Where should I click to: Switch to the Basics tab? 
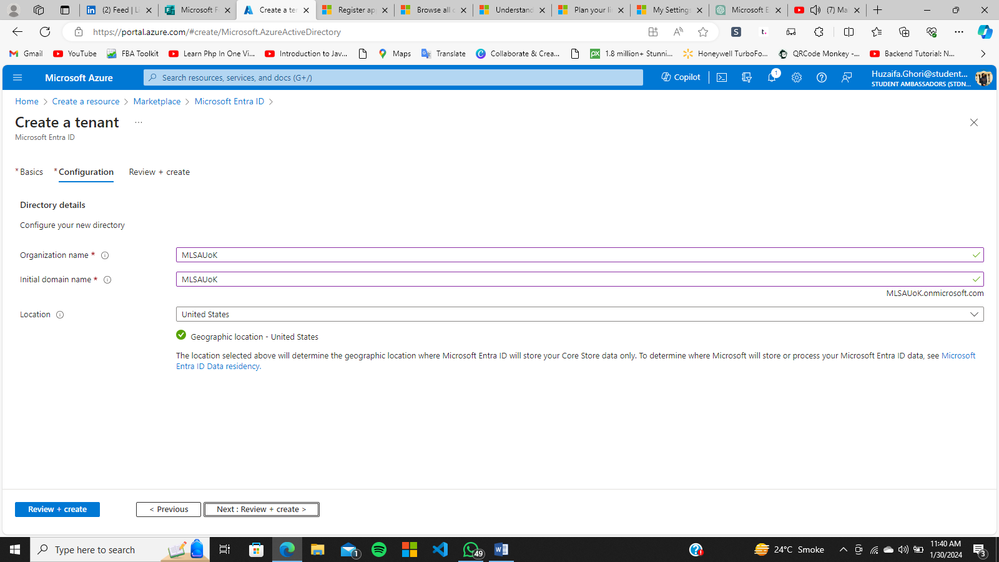coord(29,172)
